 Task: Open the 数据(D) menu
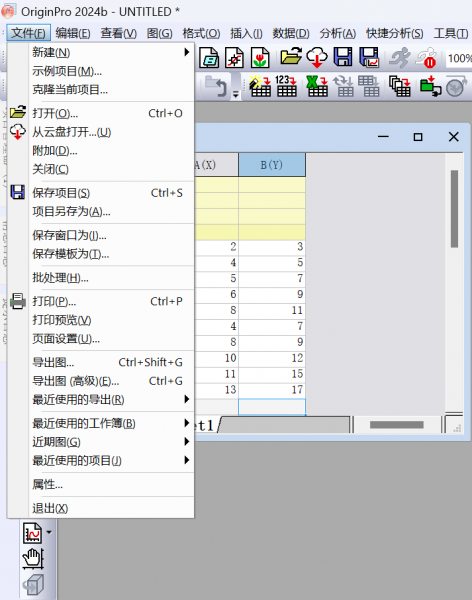(x=291, y=33)
